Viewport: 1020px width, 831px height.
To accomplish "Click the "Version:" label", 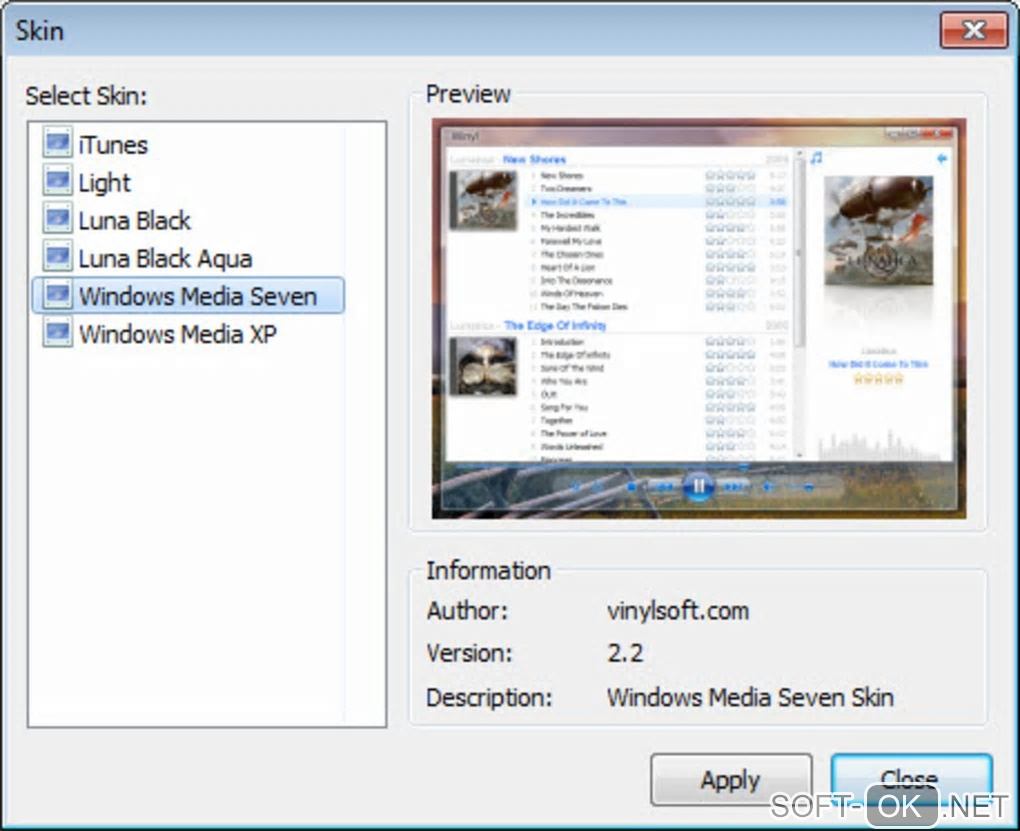I will tap(470, 653).
